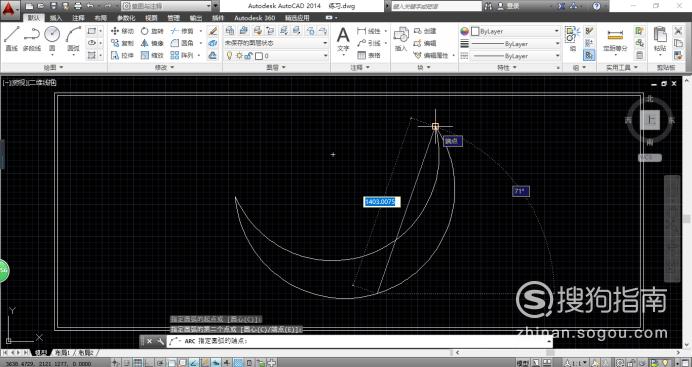The height and width of the screenshot is (367, 692).
Task: Click the ViewCube top (上) face
Action: (650, 120)
